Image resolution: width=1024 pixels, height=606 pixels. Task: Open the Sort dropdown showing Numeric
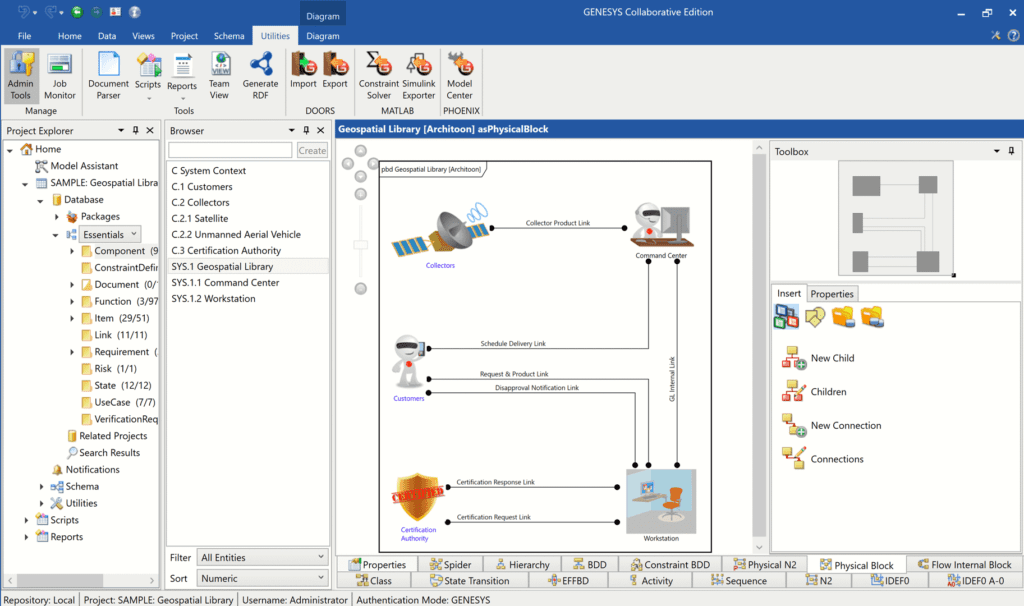262,578
